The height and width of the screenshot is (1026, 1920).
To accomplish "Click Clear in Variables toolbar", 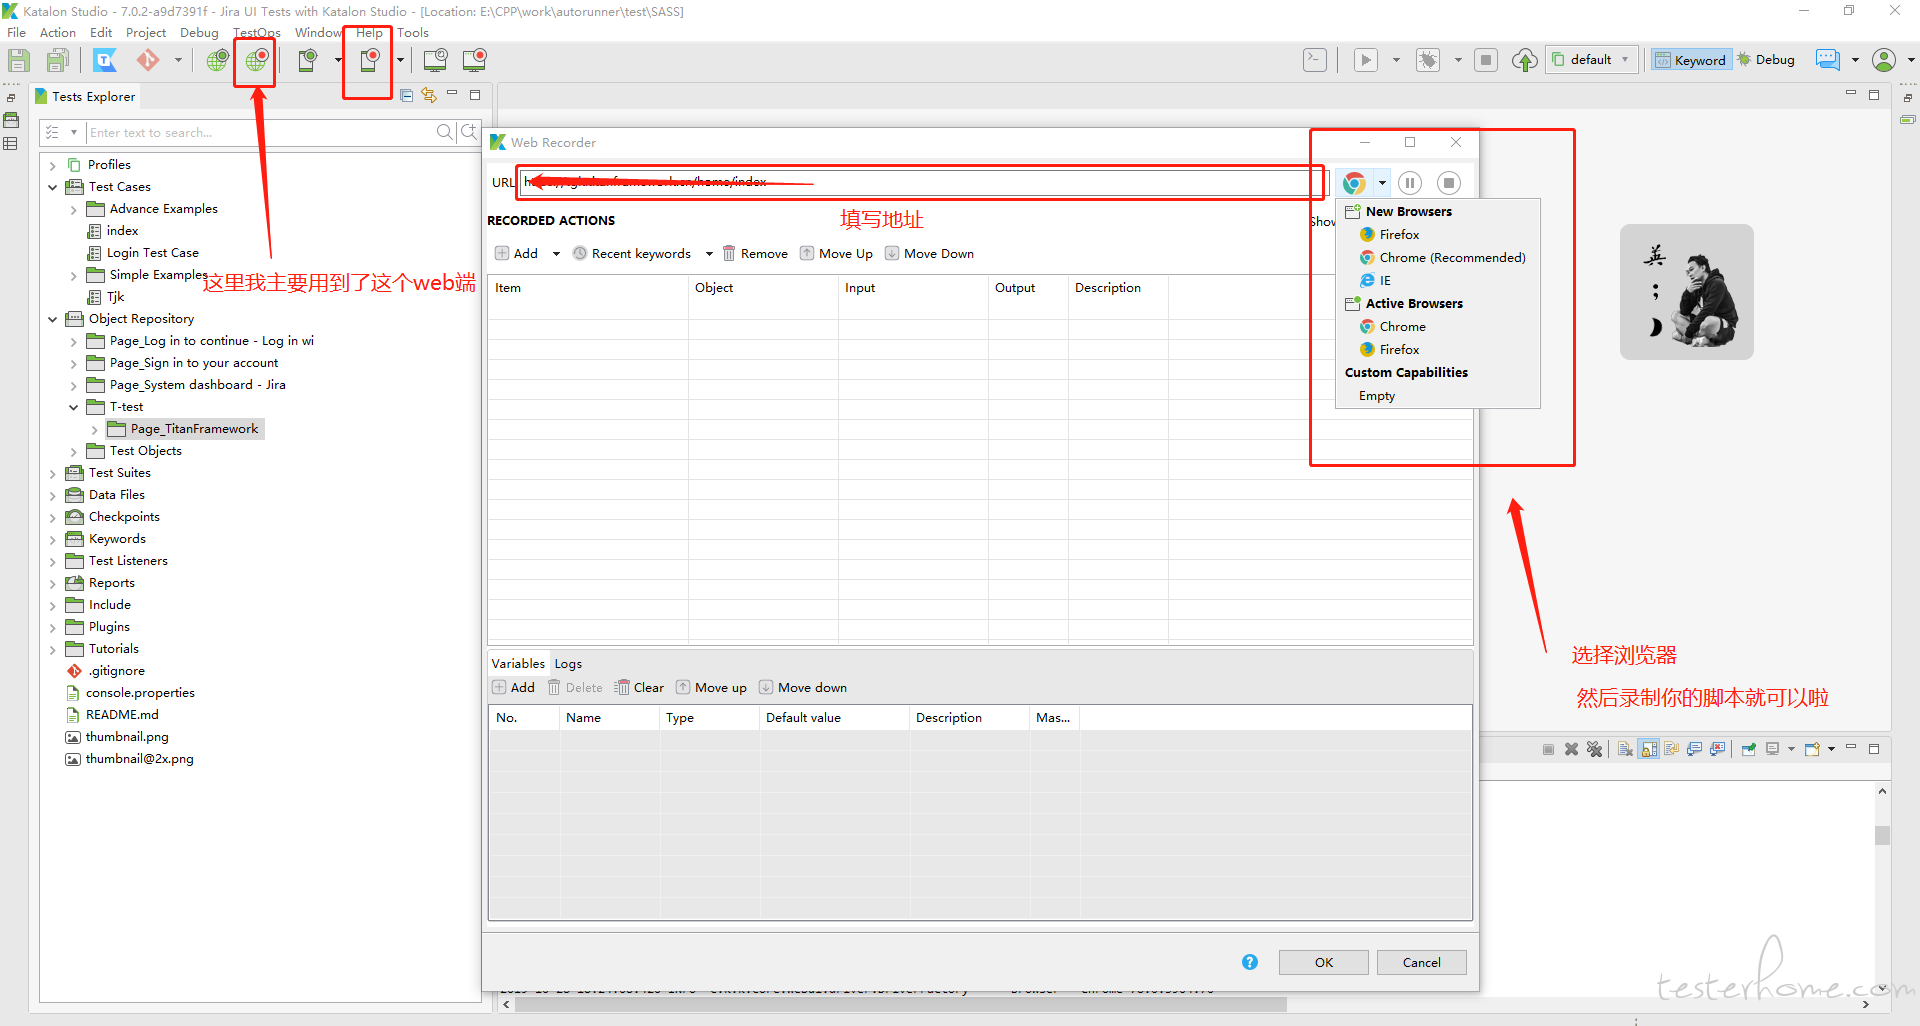I will (x=639, y=688).
